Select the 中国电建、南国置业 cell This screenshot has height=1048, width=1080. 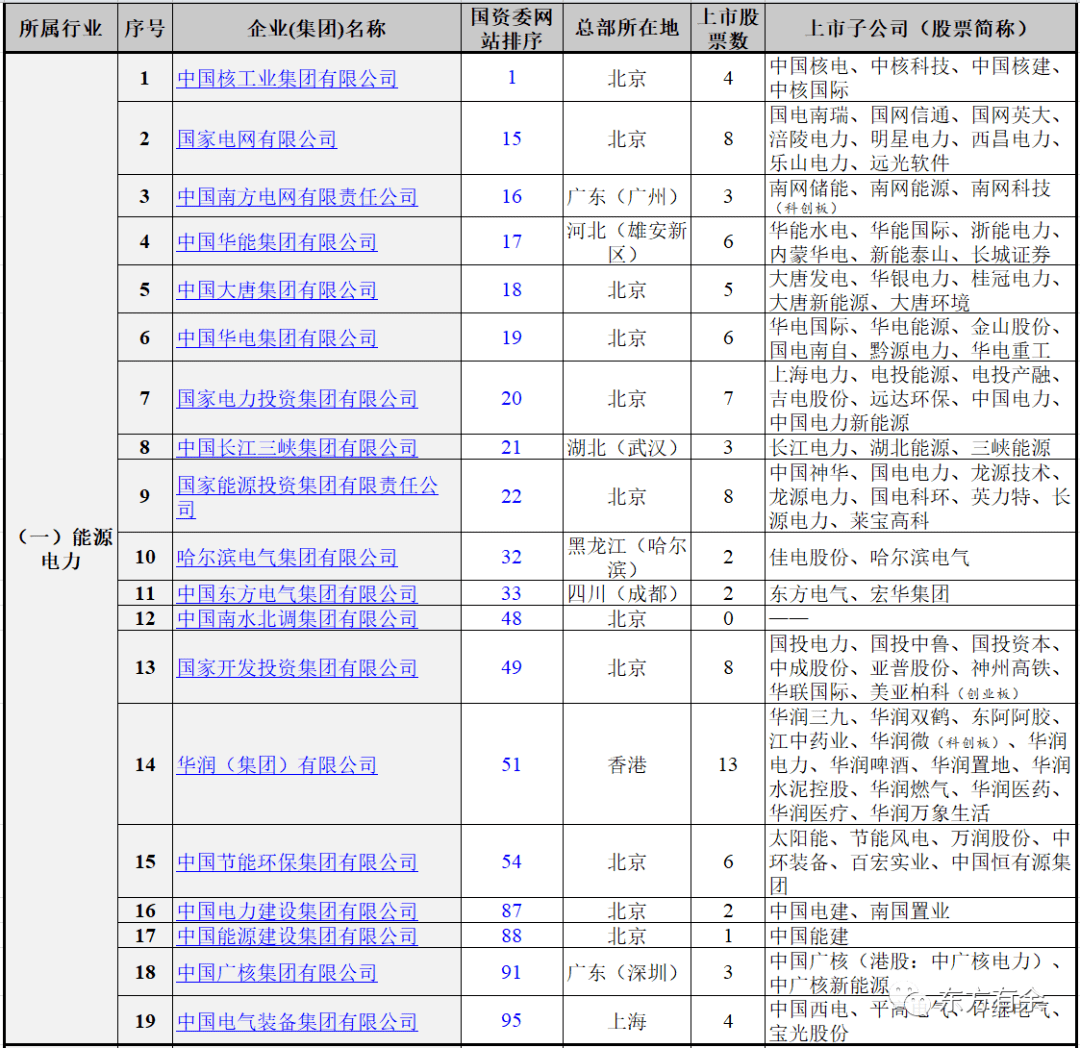point(920,911)
